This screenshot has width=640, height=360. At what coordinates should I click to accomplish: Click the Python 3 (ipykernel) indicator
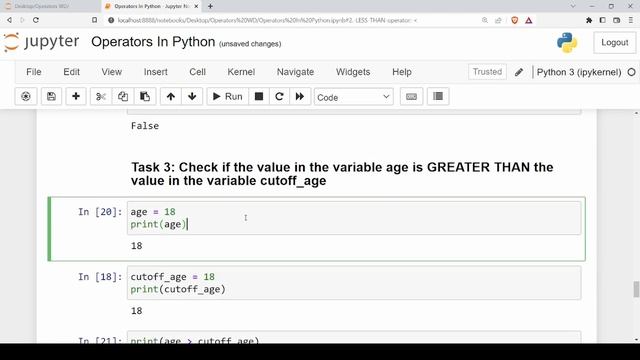579,72
